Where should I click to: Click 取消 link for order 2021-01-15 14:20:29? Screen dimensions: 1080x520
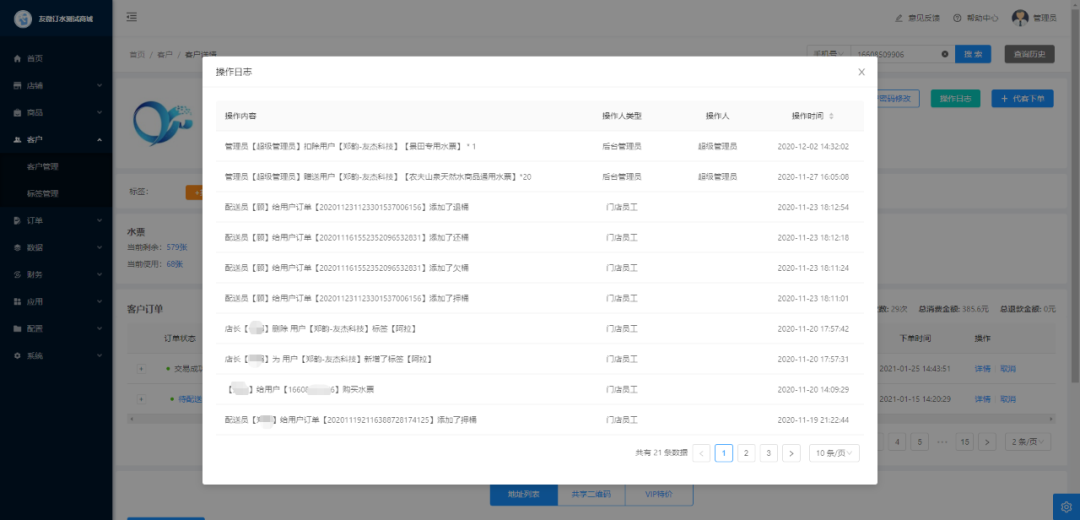coord(1008,399)
